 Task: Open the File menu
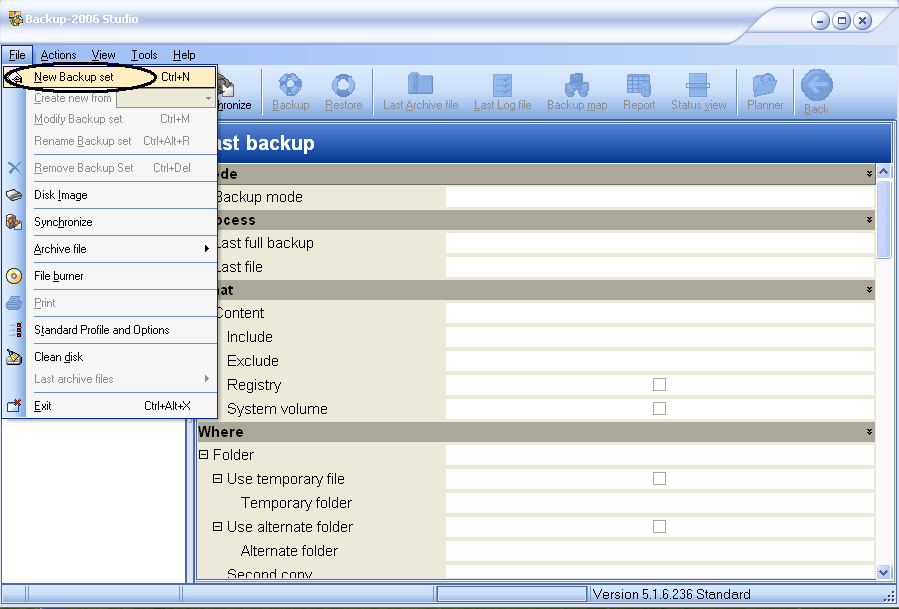pos(17,55)
